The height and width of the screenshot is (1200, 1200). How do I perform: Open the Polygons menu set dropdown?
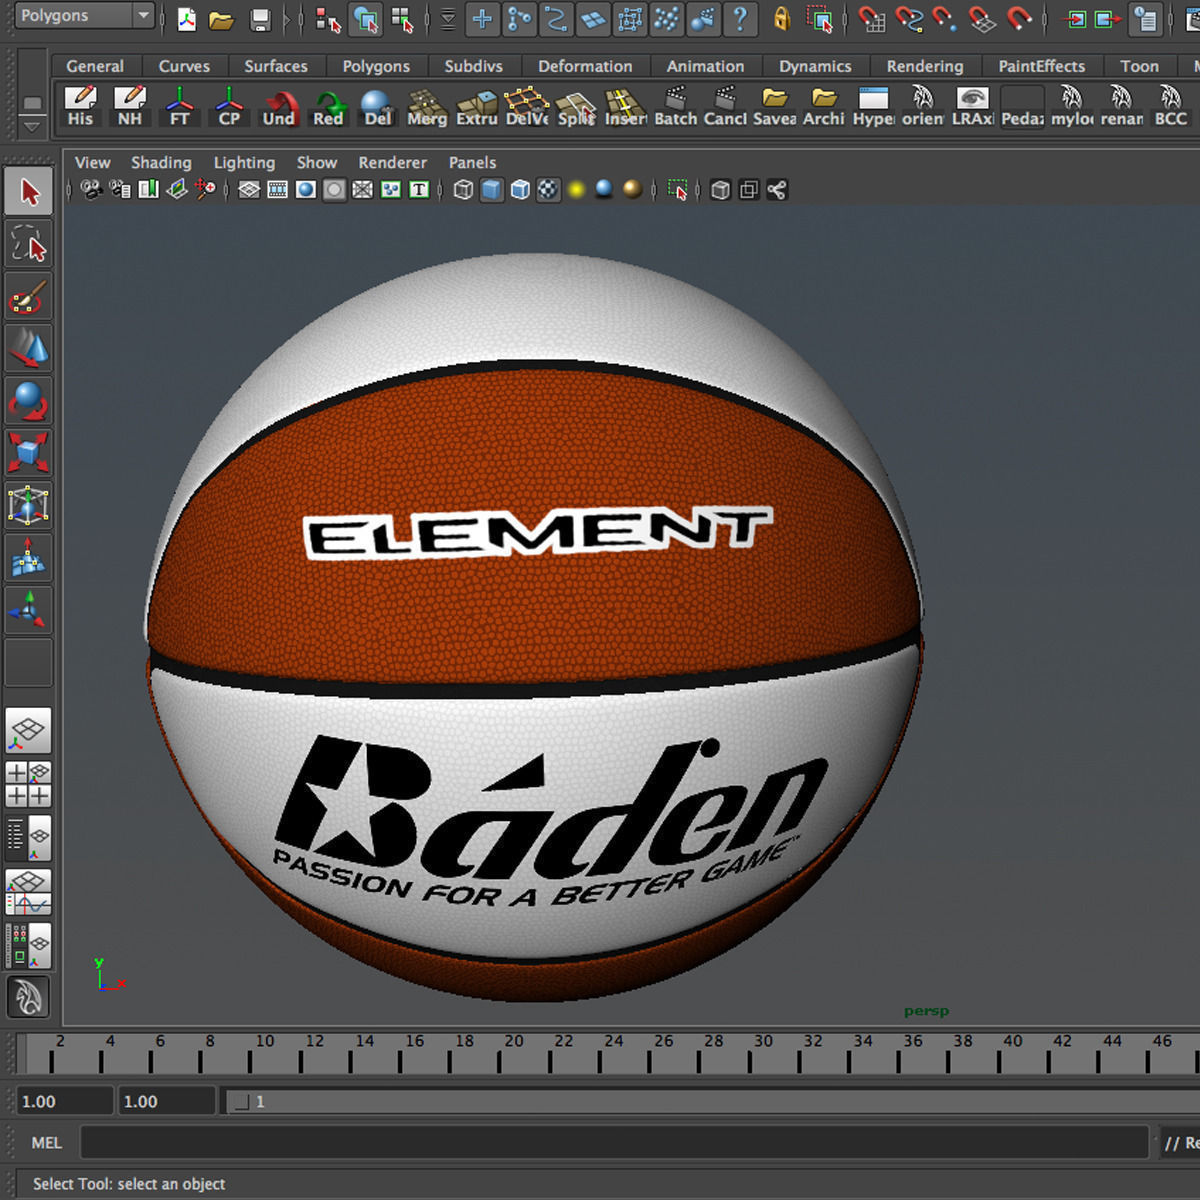pyautogui.click(x=86, y=16)
